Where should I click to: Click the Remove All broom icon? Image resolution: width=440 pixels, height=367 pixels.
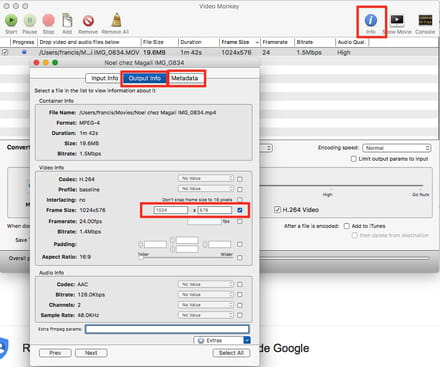pyautogui.click(x=116, y=20)
